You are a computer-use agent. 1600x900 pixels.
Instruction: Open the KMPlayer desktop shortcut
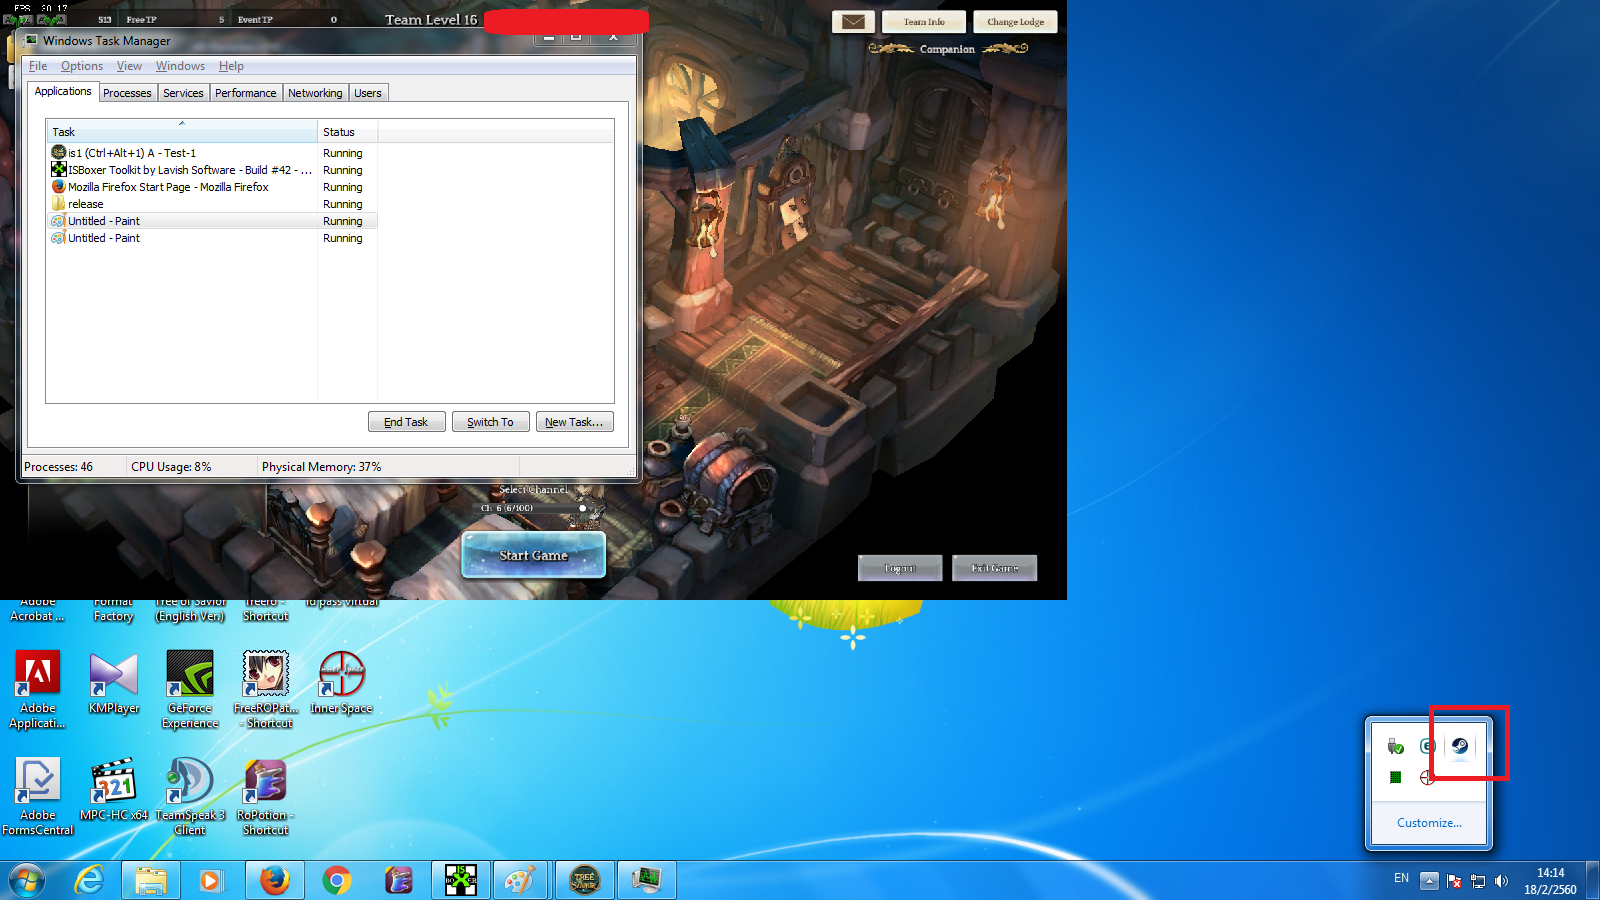coord(114,683)
